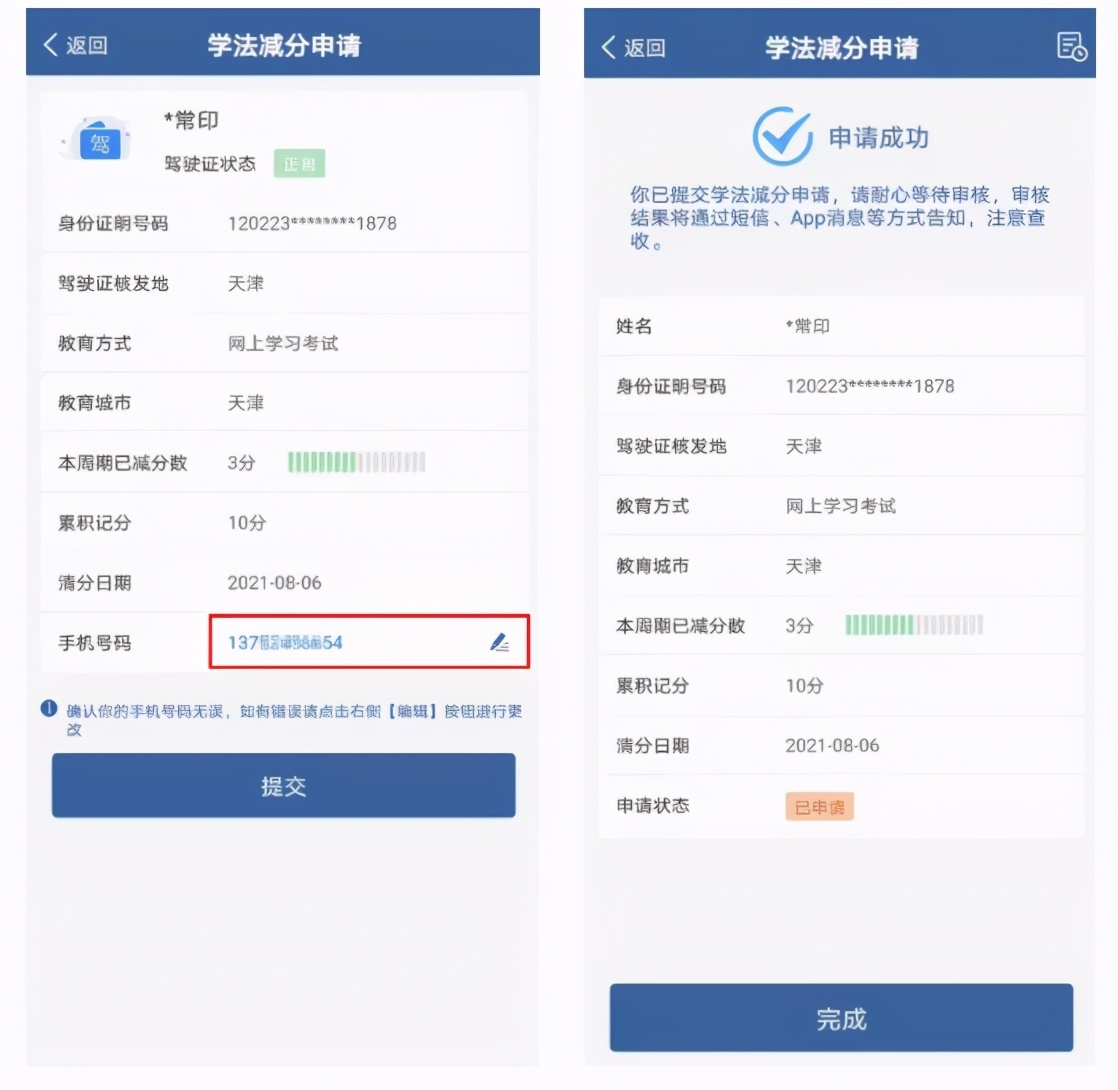Viewport: 1118px width, 1090px height.
Task: Click the 累积记分 10分 row on right
Action: (842, 686)
